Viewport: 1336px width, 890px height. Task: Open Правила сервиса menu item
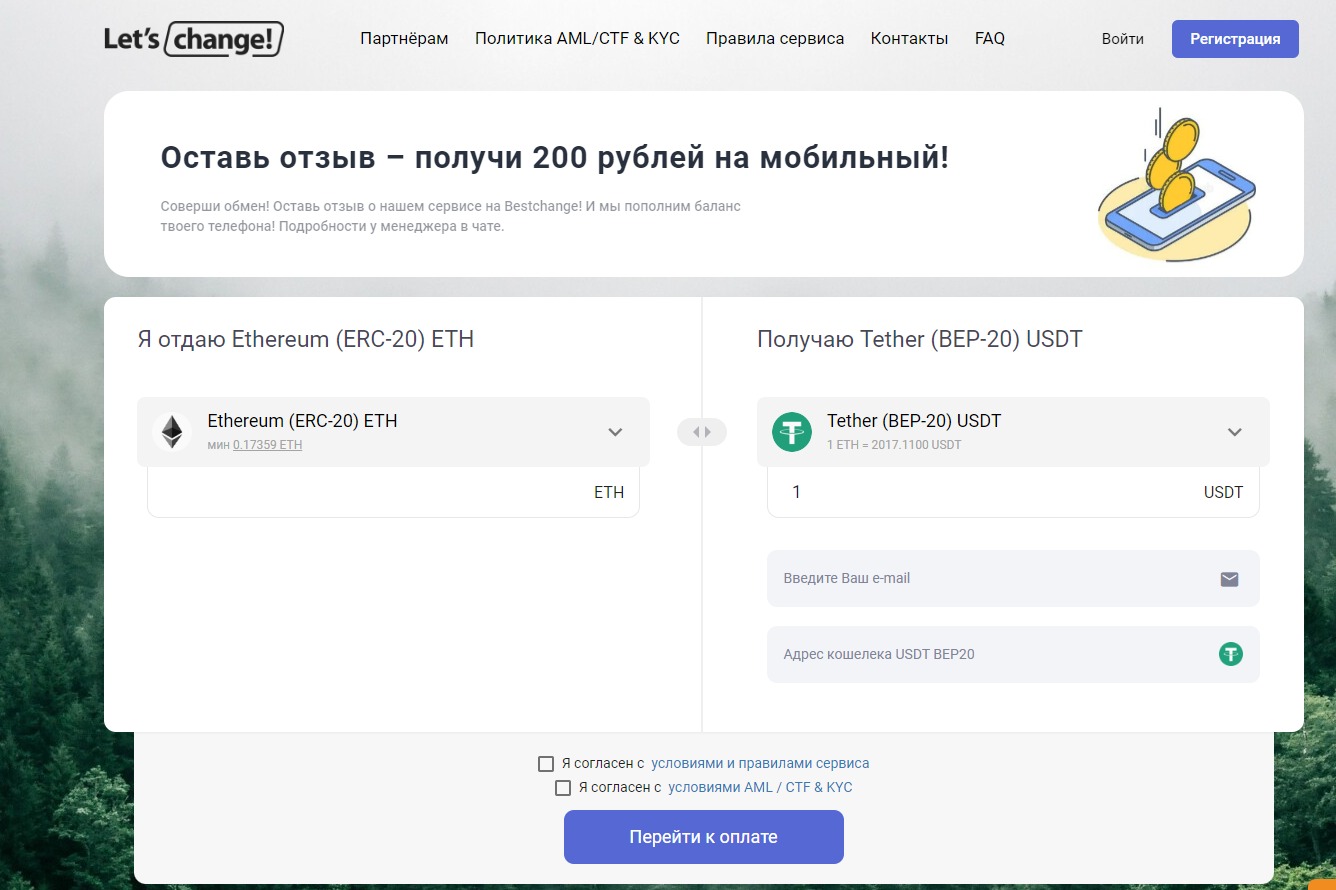[x=775, y=39]
